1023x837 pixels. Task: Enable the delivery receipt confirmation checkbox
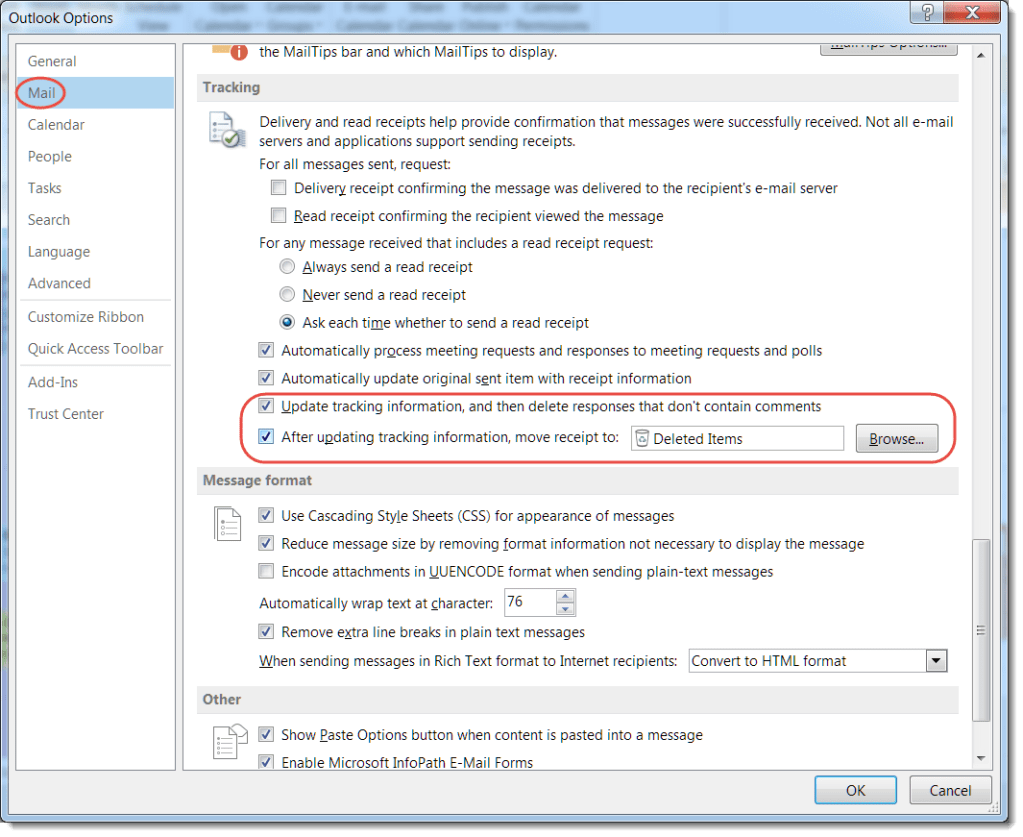278,187
